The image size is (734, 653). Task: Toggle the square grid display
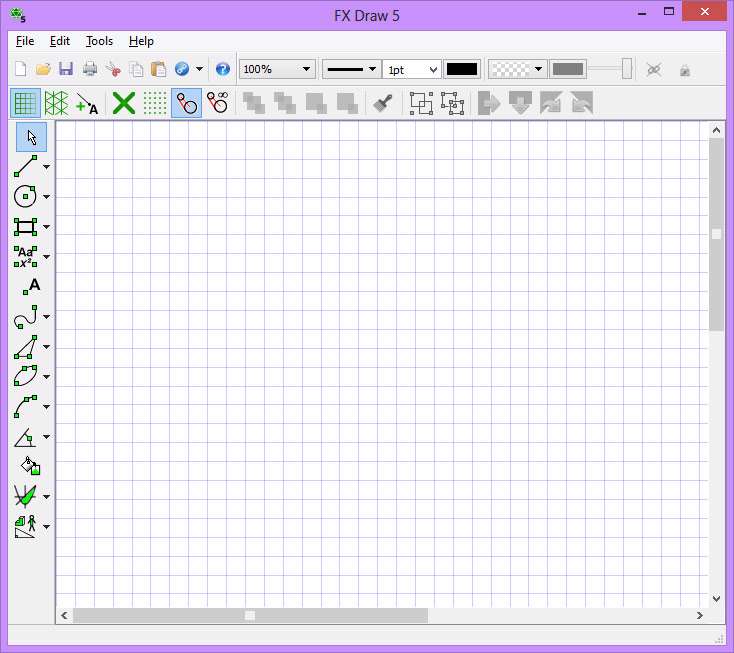point(25,103)
